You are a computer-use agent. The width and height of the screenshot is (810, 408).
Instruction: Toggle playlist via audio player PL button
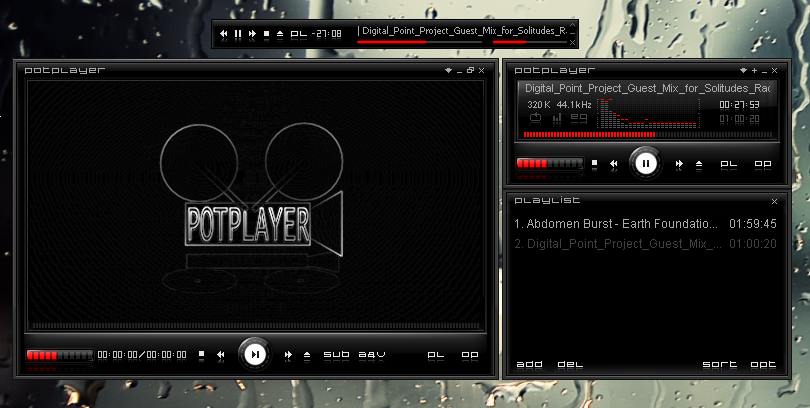(729, 164)
